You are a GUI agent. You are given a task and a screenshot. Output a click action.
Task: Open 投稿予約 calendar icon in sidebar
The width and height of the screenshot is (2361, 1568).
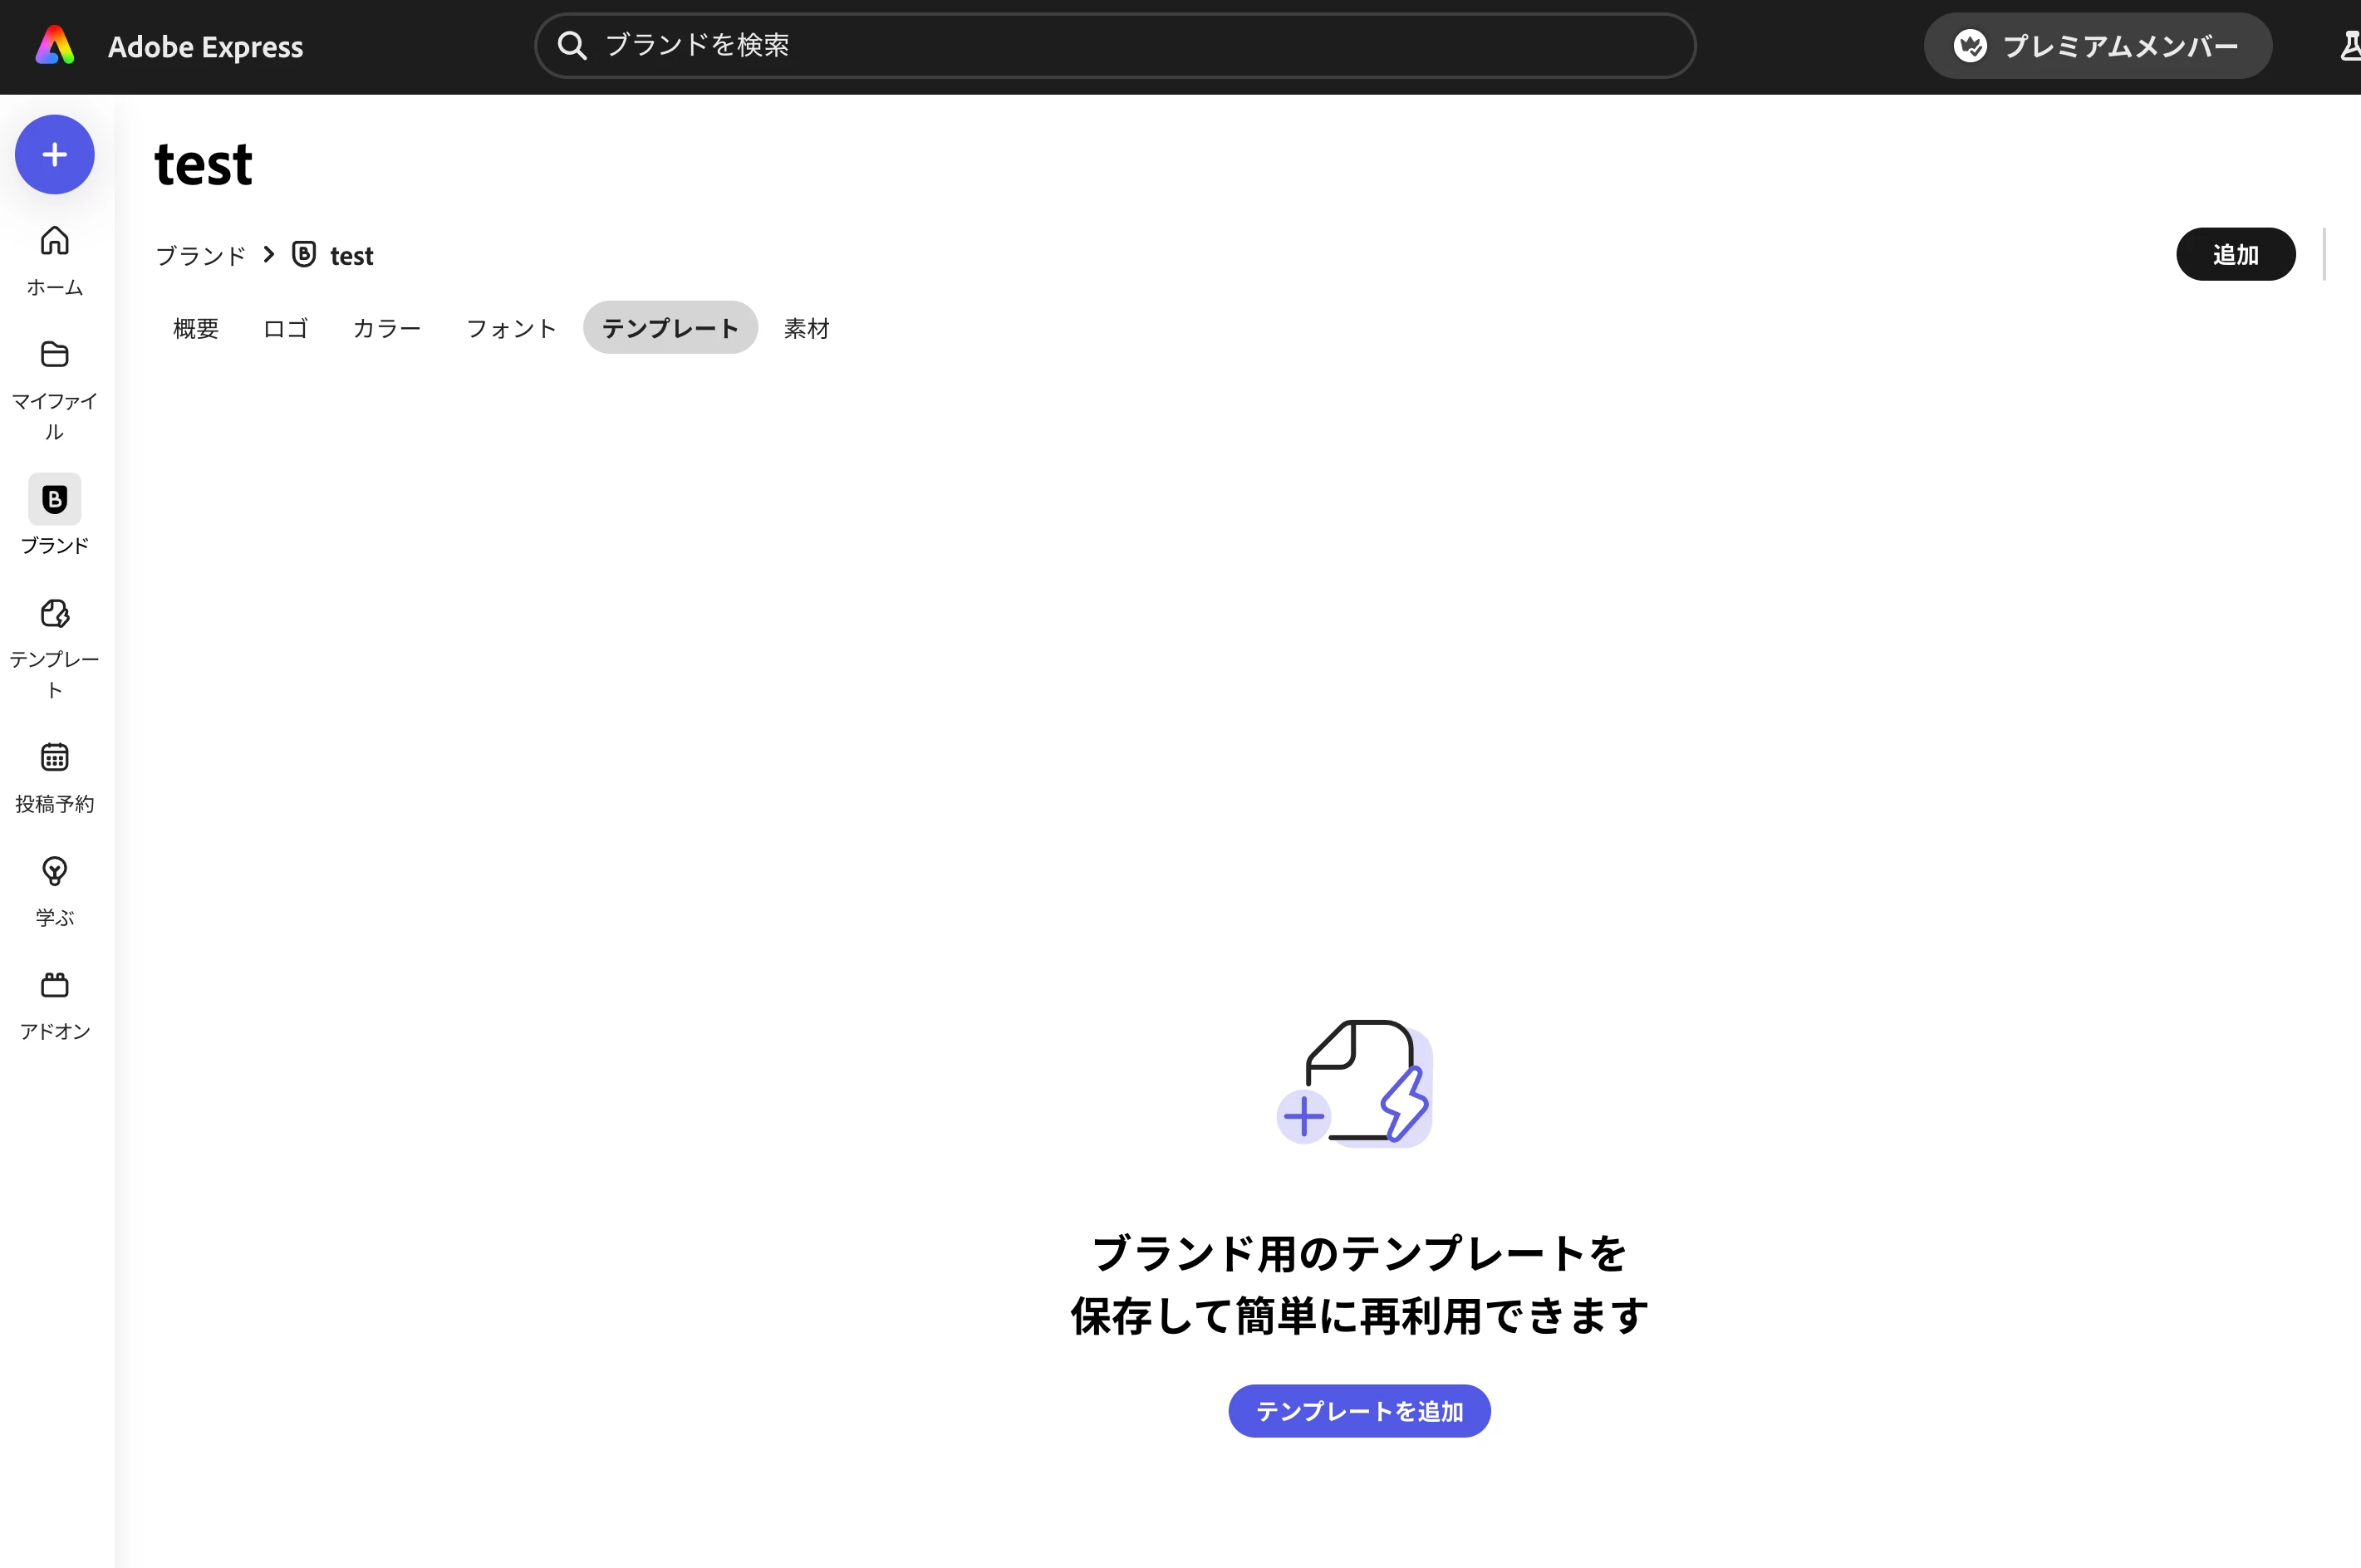click(x=55, y=757)
